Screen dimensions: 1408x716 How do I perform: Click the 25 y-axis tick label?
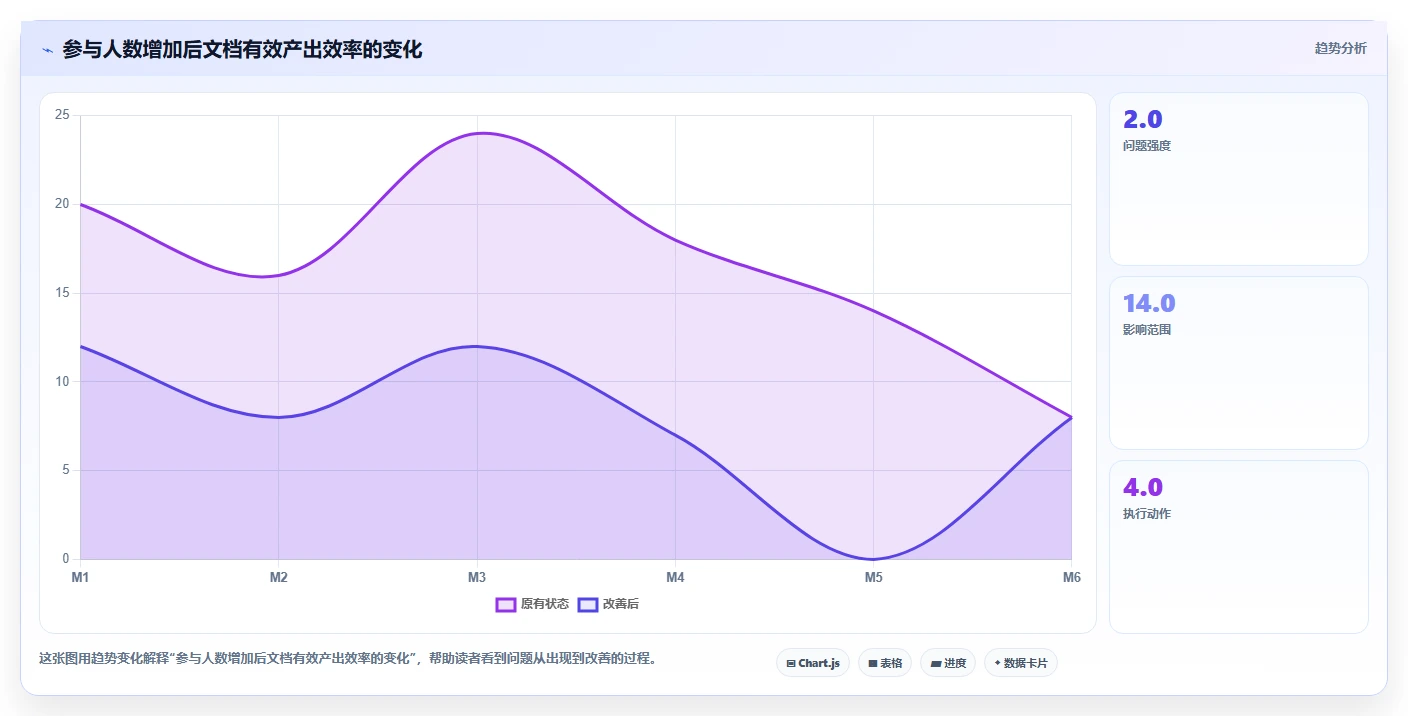pos(62,115)
